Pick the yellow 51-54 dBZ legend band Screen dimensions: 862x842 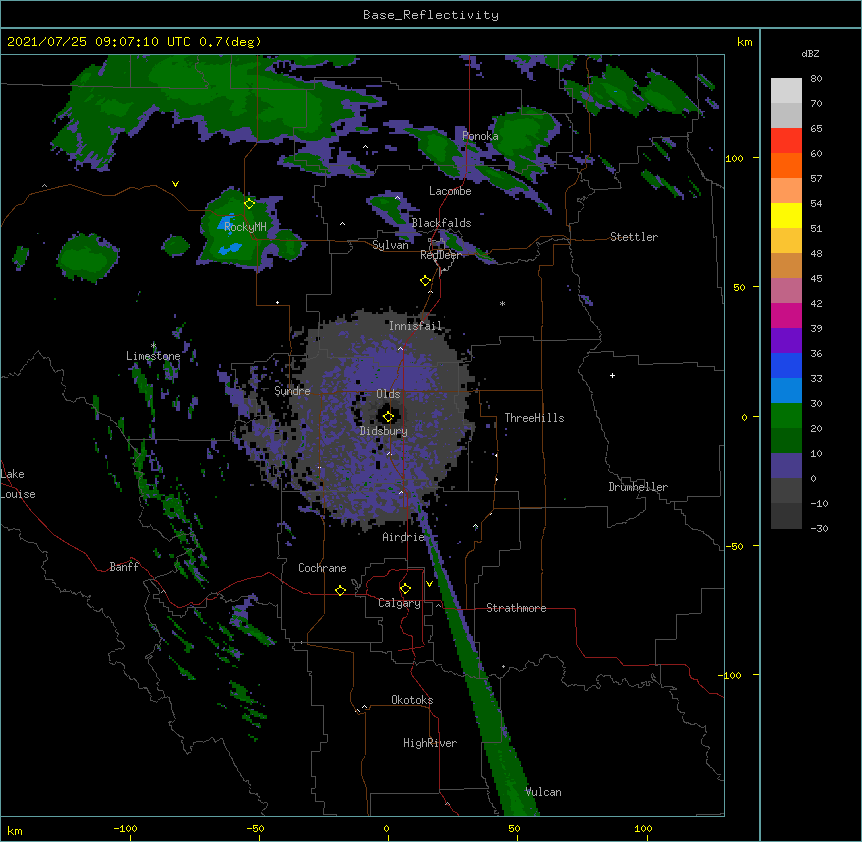click(786, 215)
